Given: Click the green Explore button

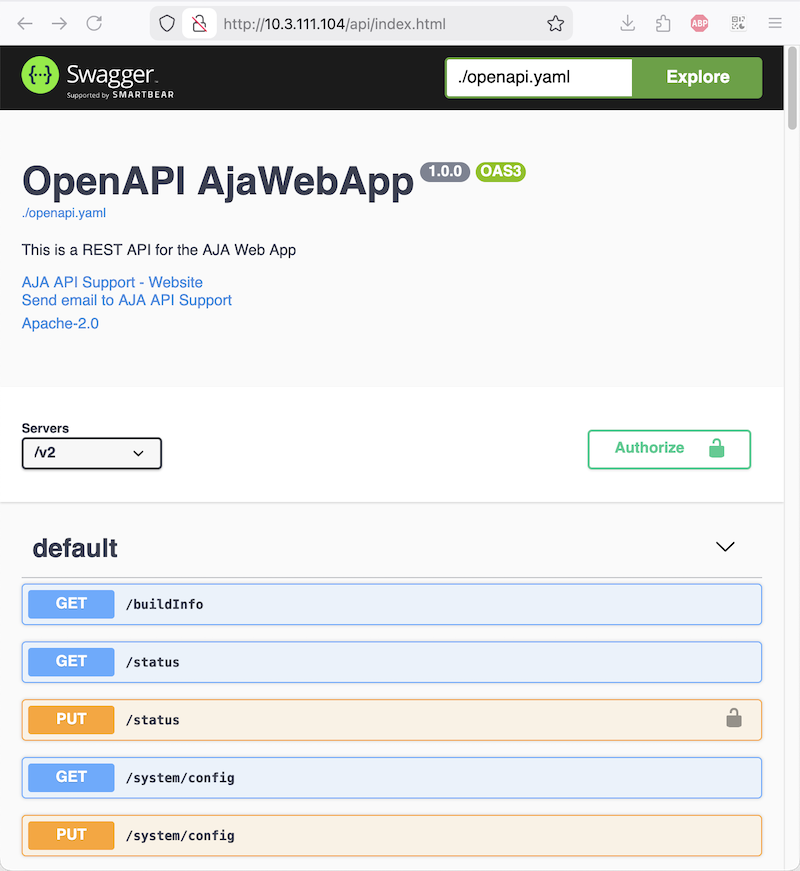Looking at the screenshot, I should click(697, 77).
